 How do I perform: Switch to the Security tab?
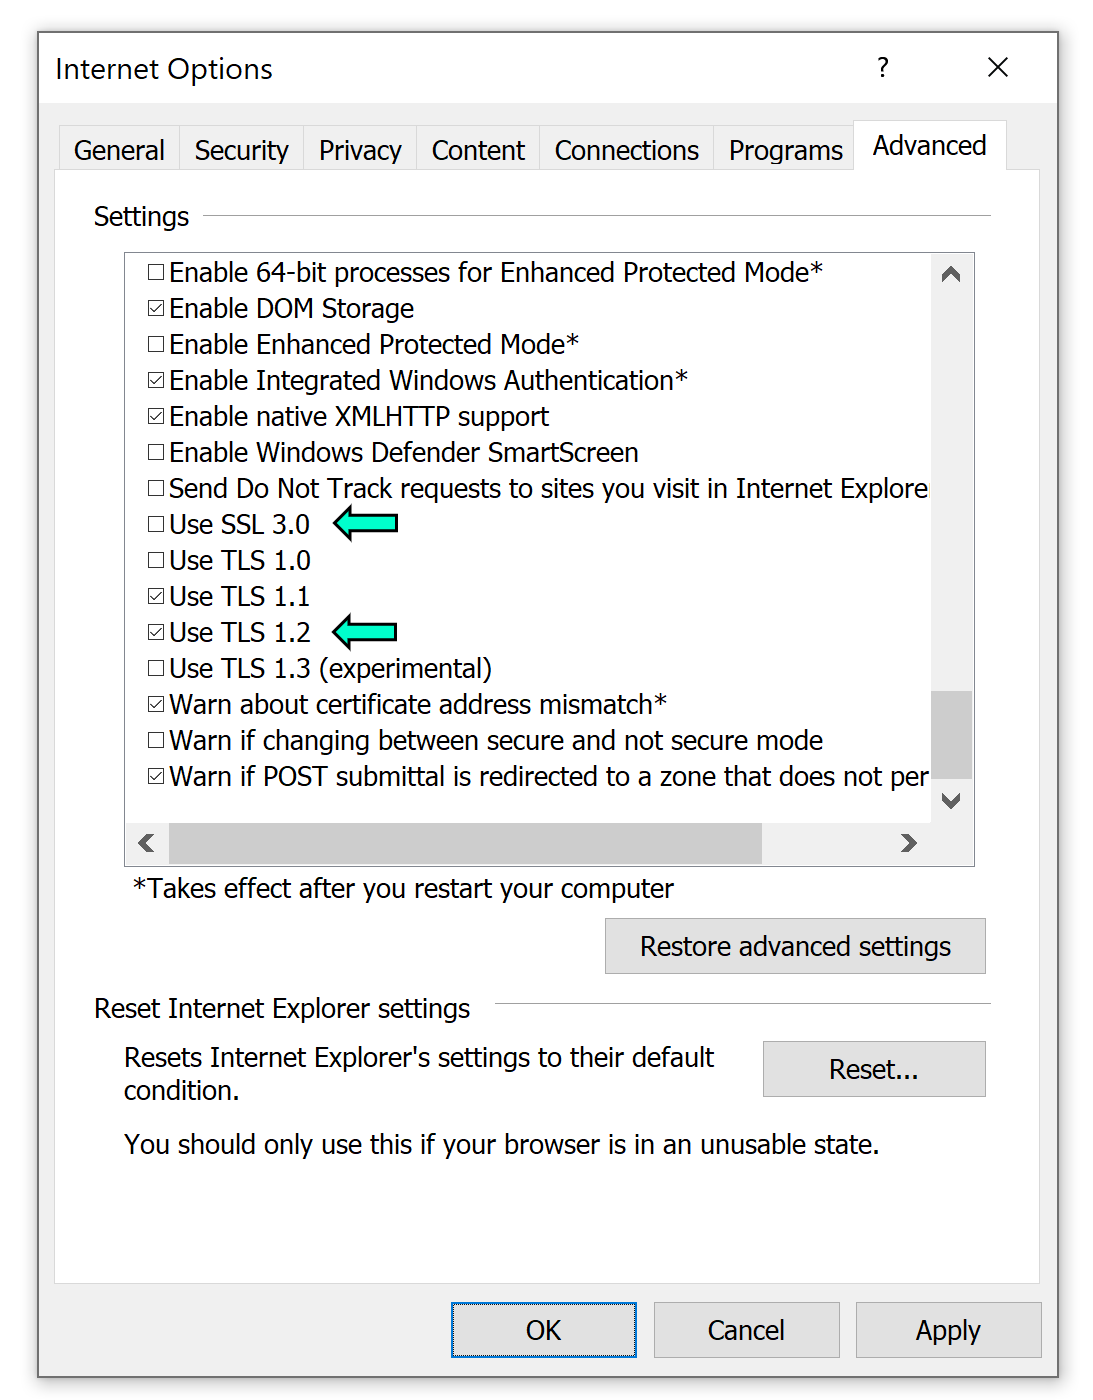click(x=241, y=150)
